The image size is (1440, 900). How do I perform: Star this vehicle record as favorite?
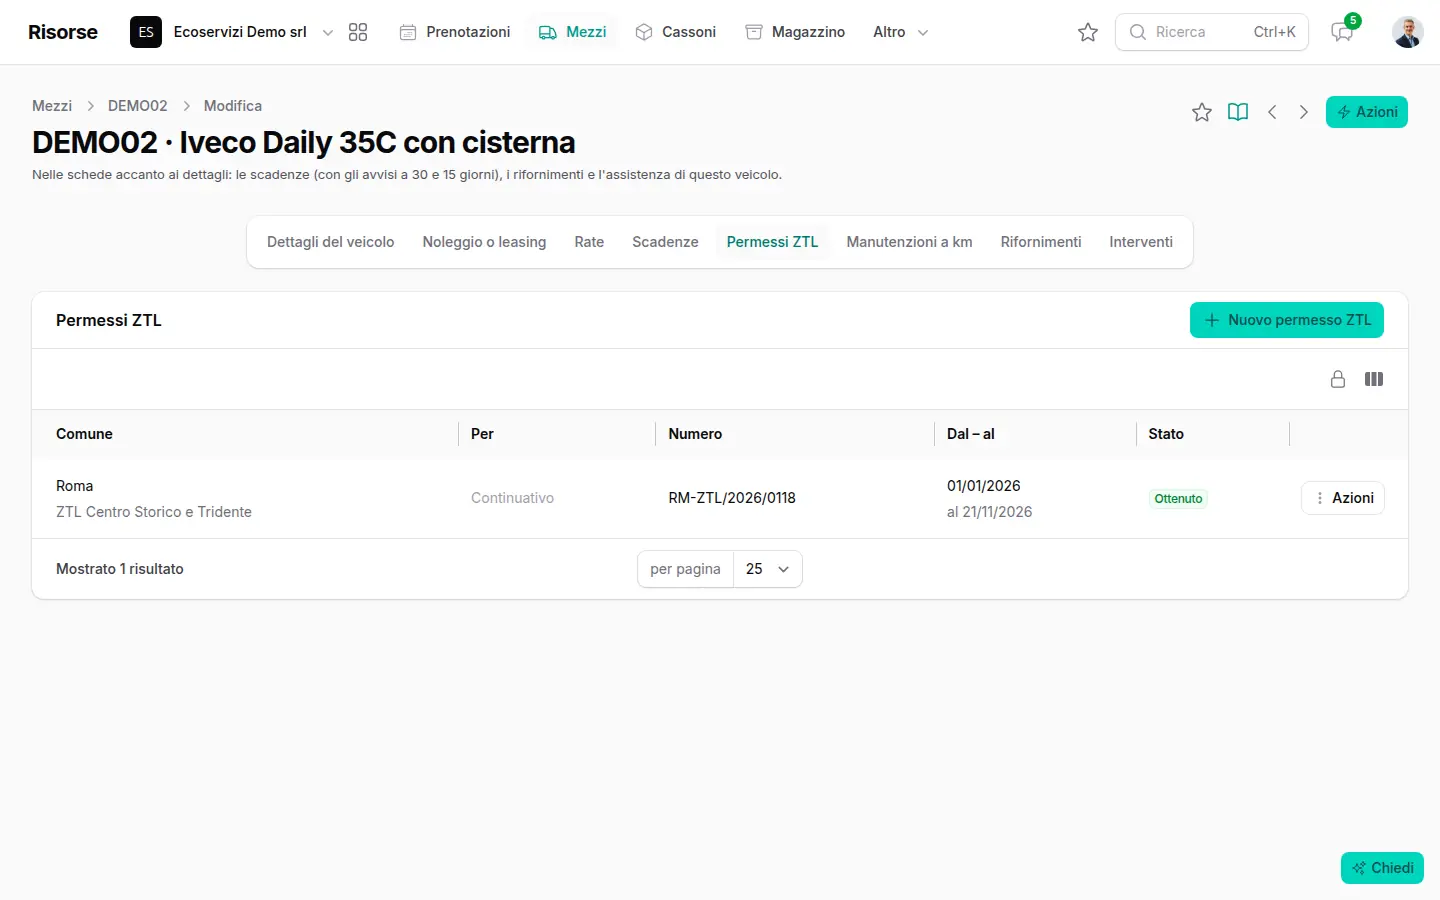pyautogui.click(x=1202, y=112)
